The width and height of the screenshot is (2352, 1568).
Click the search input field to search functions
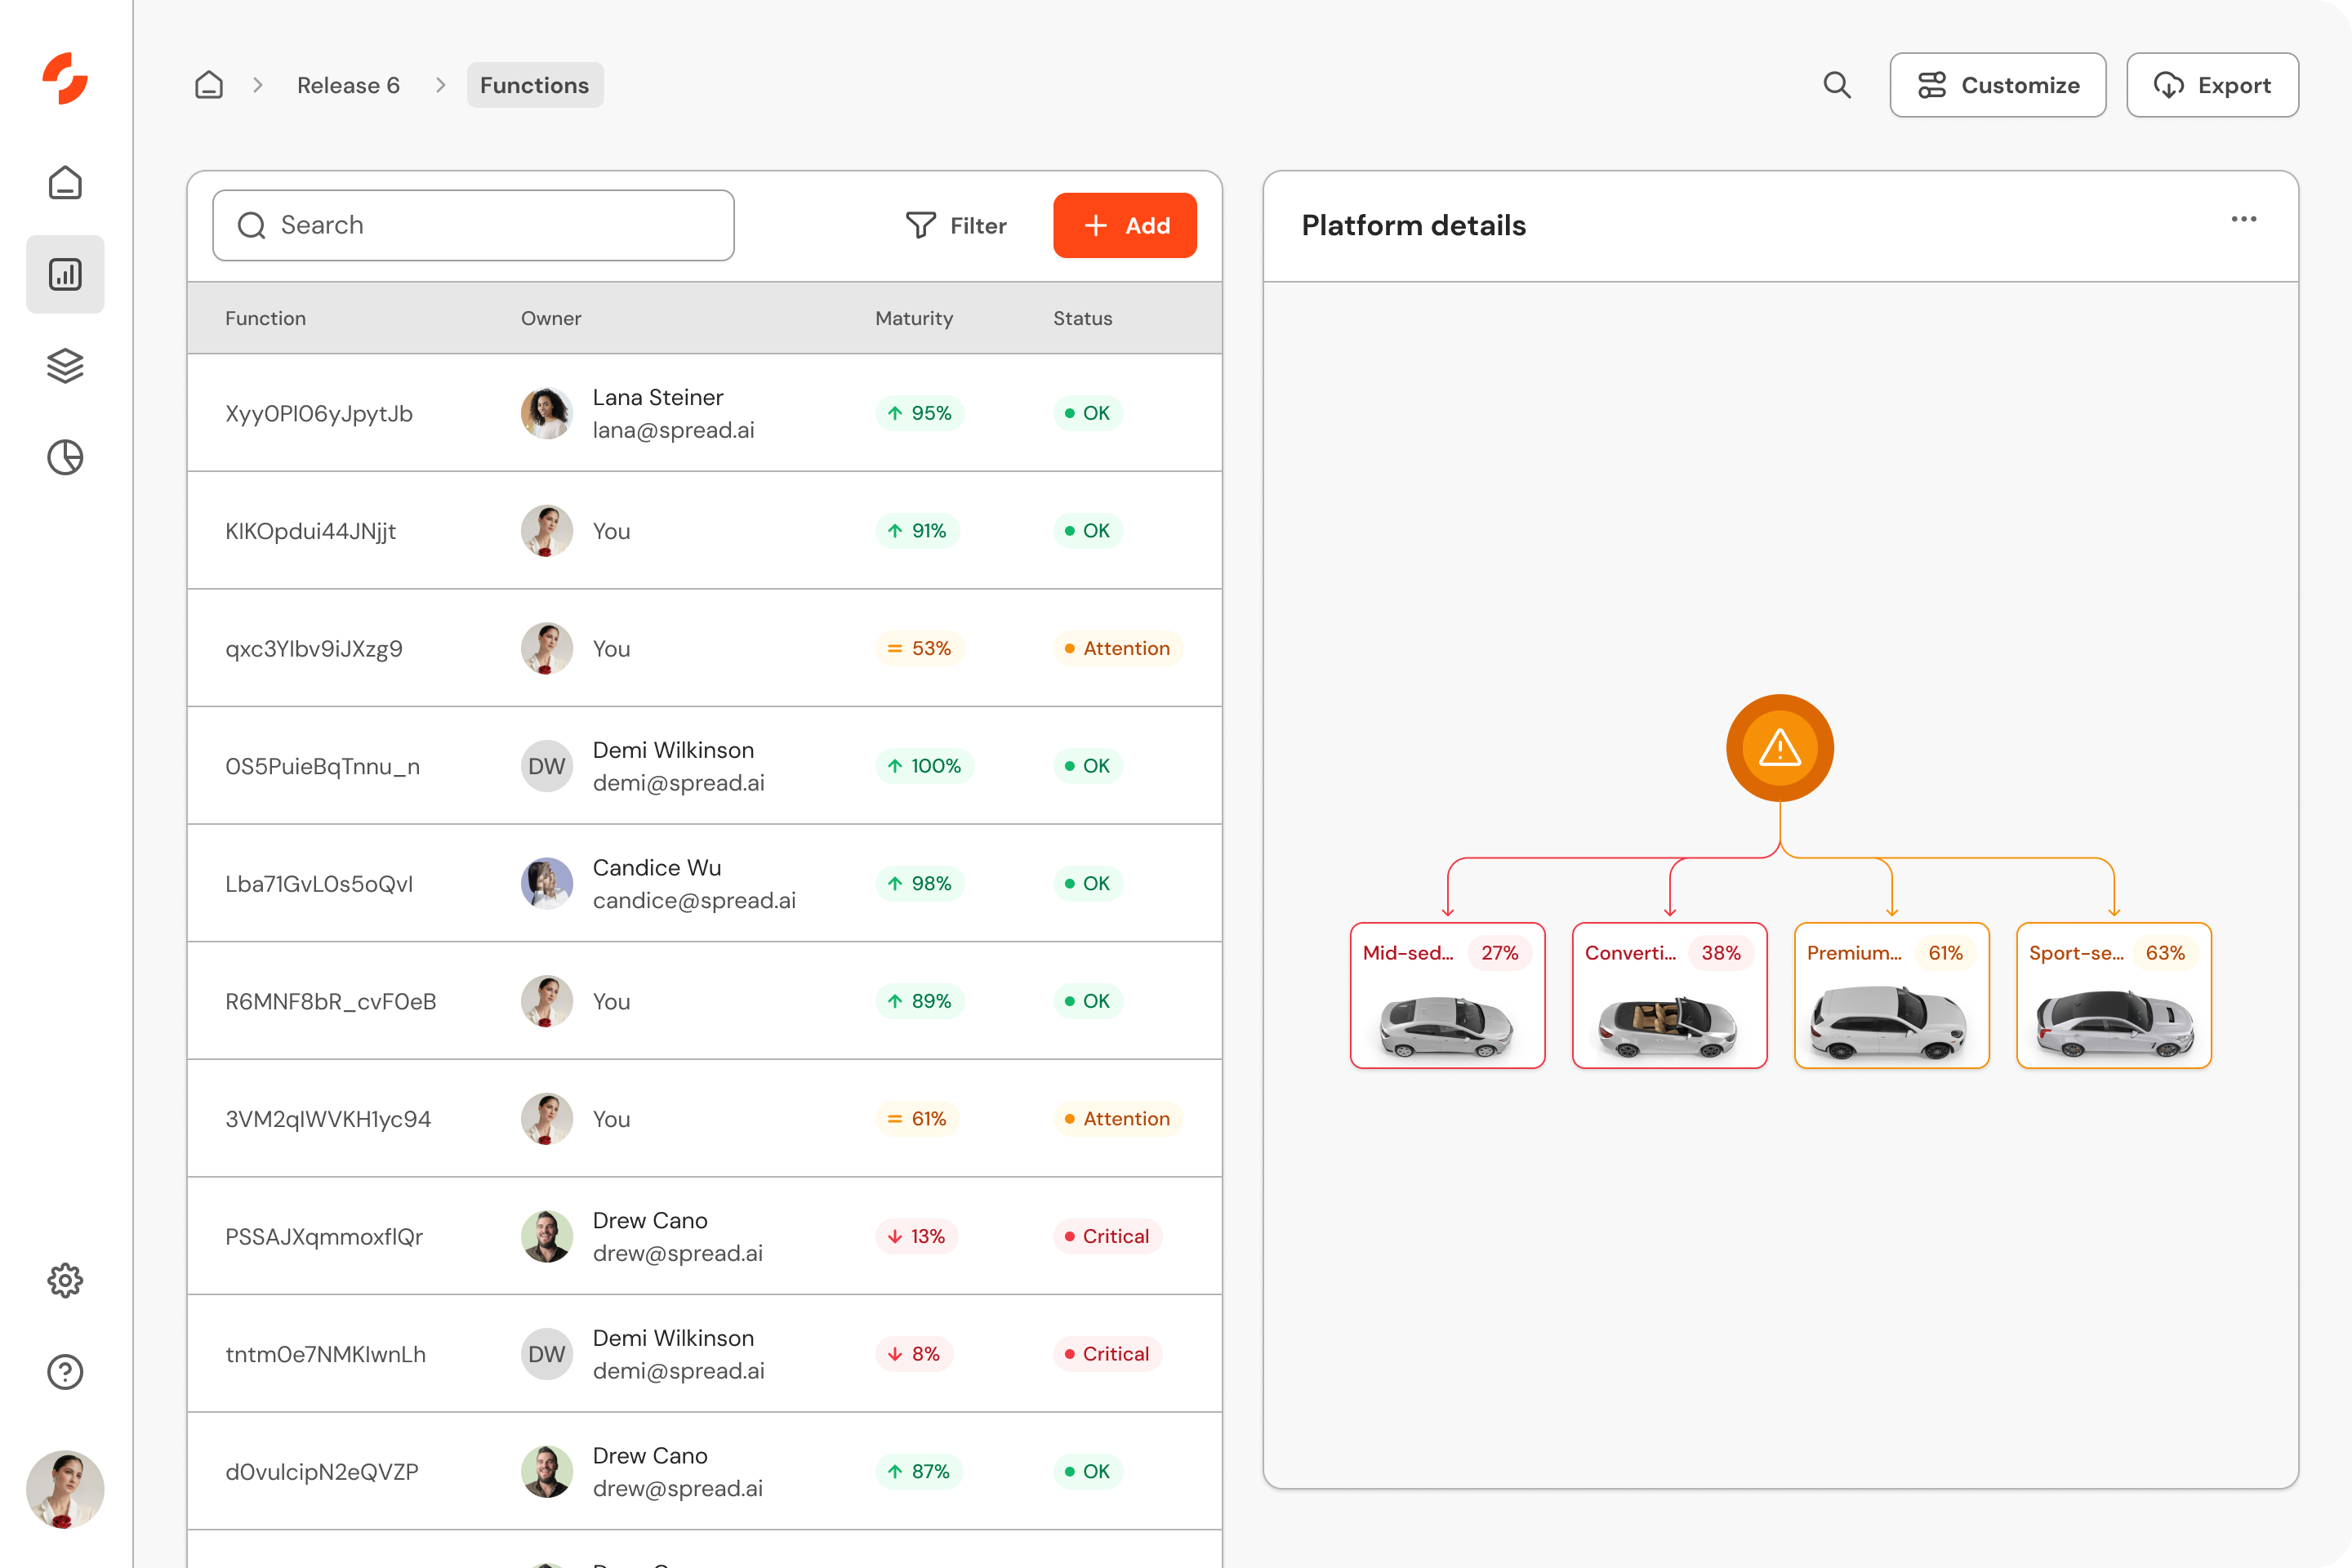(x=473, y=224)
